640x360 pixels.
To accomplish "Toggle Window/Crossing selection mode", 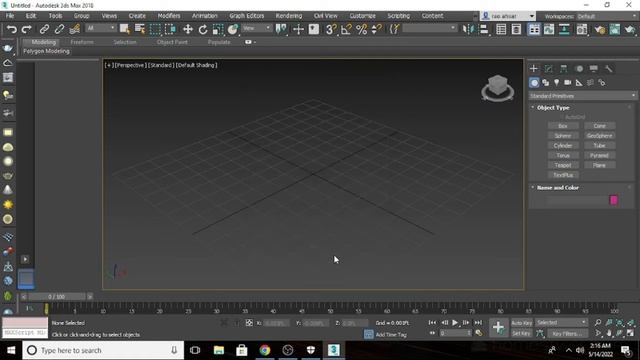I will point(170,29).
